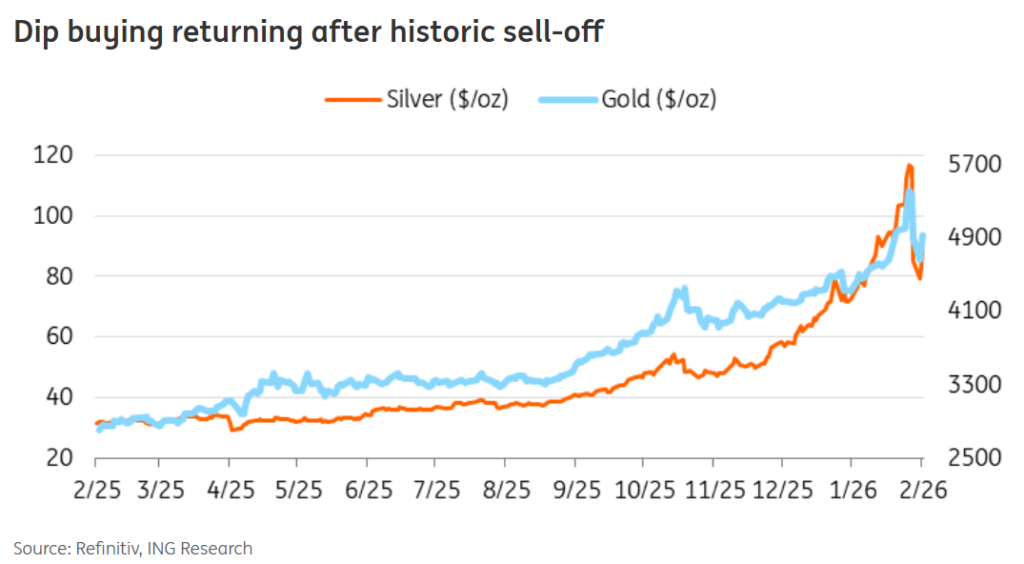Toggle the Silver ($/oz) legend label
Viewport: 1024px width, 564px height.
pos(446,99)
